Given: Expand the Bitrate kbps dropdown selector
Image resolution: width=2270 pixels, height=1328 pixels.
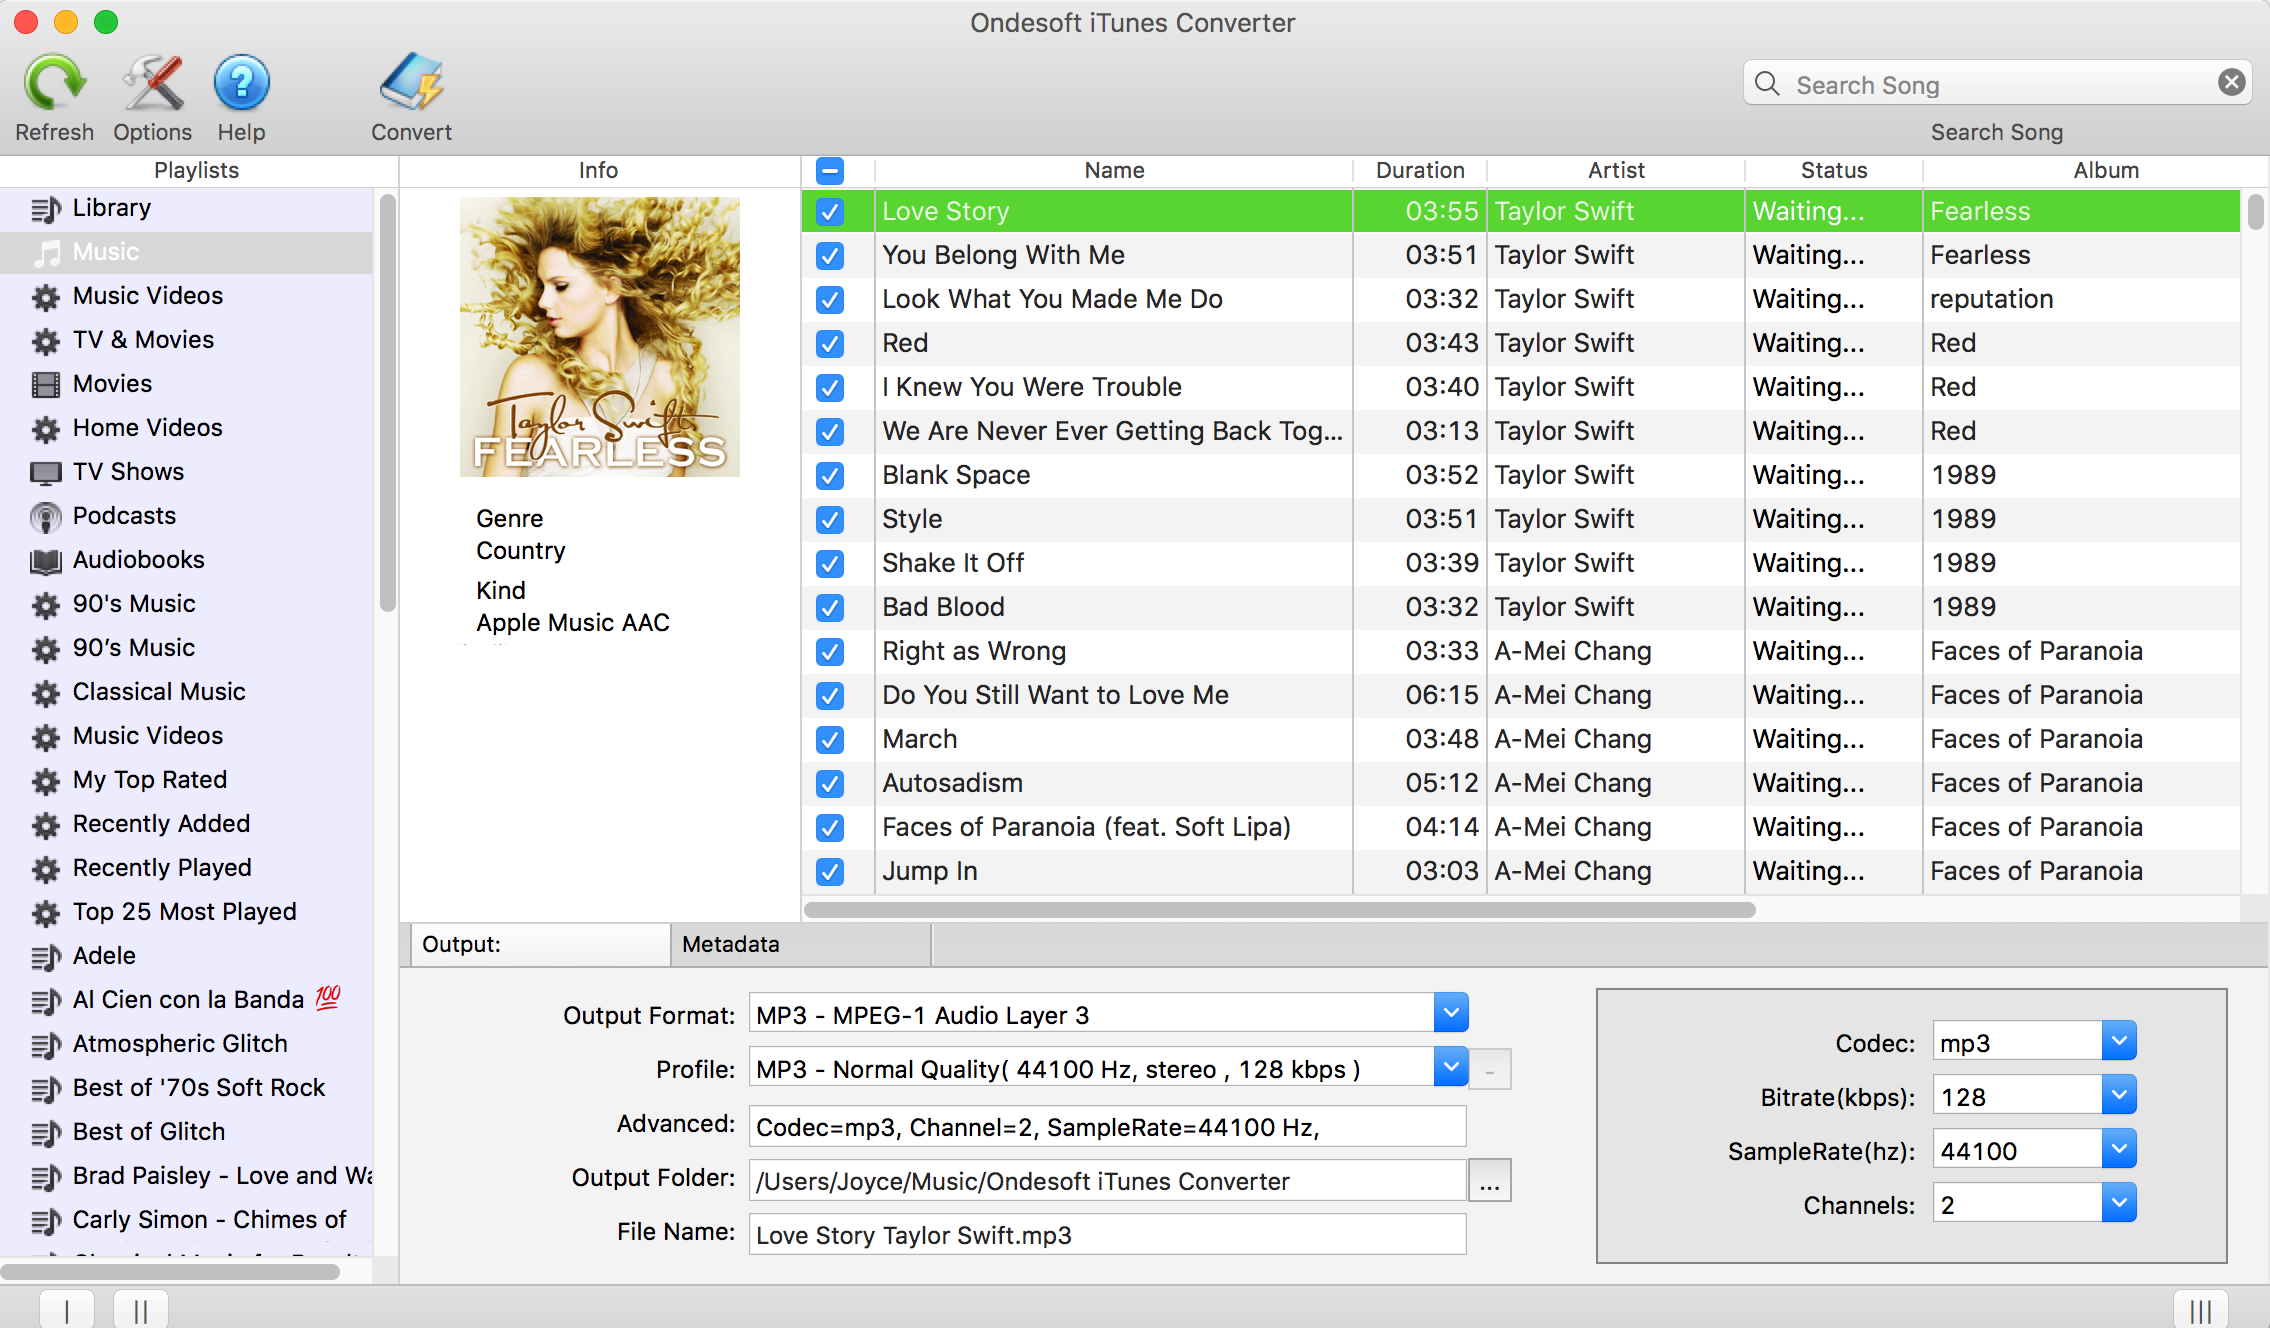Looking at the screenshot, I should (2118, 1096).
